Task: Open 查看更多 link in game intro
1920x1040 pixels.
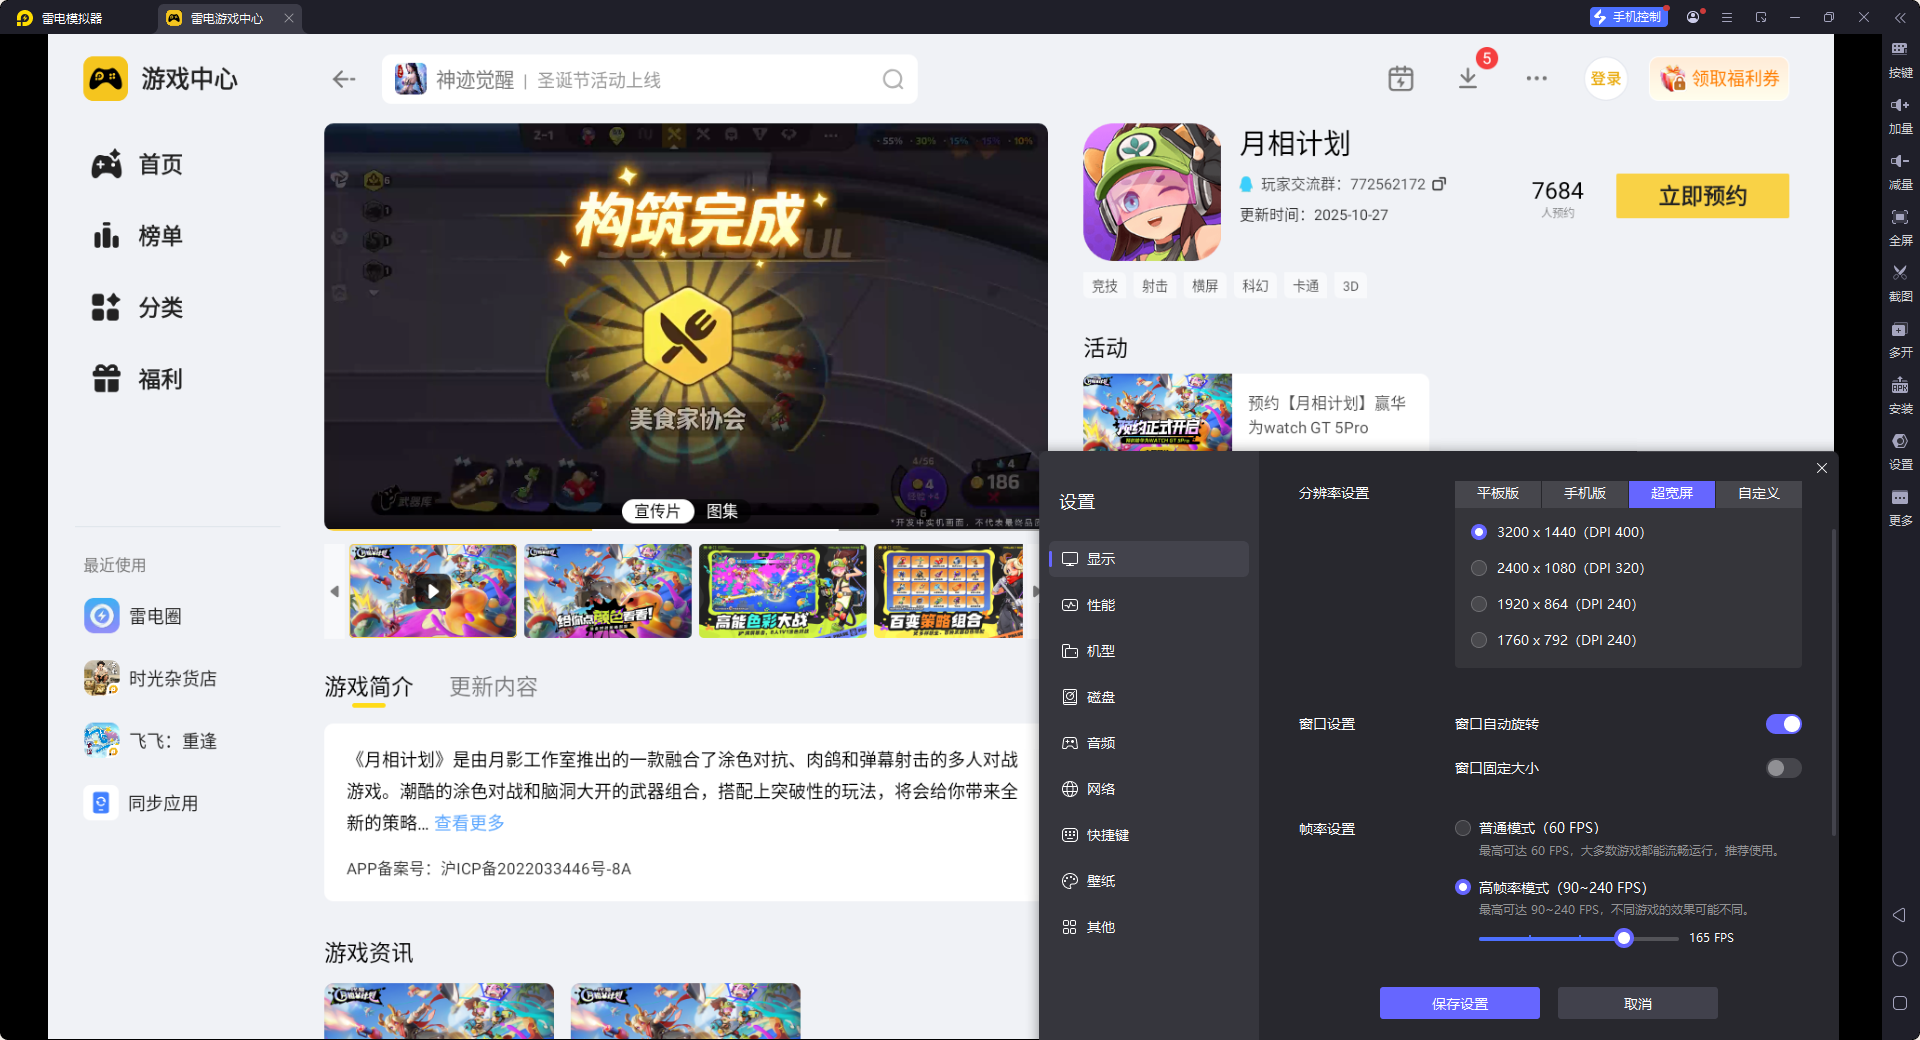Action: (x=469, y=823)
